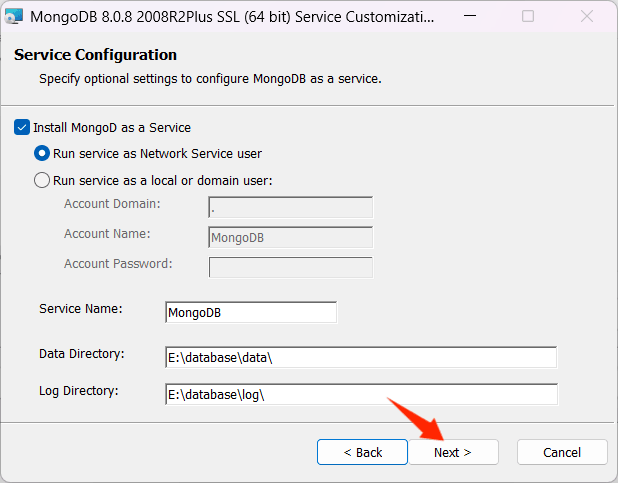Minimize the installer window
The width and height of the screenshot is (618, 483).
click(x=470, y=17)
